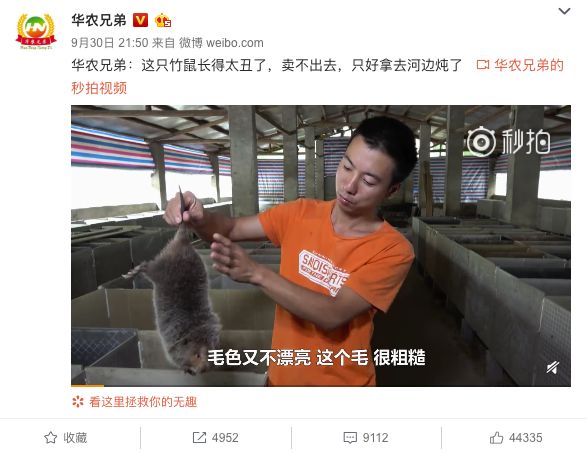Open the 看这里拯救你的无趣 link

pyautogui.click(x=143, y=402)
